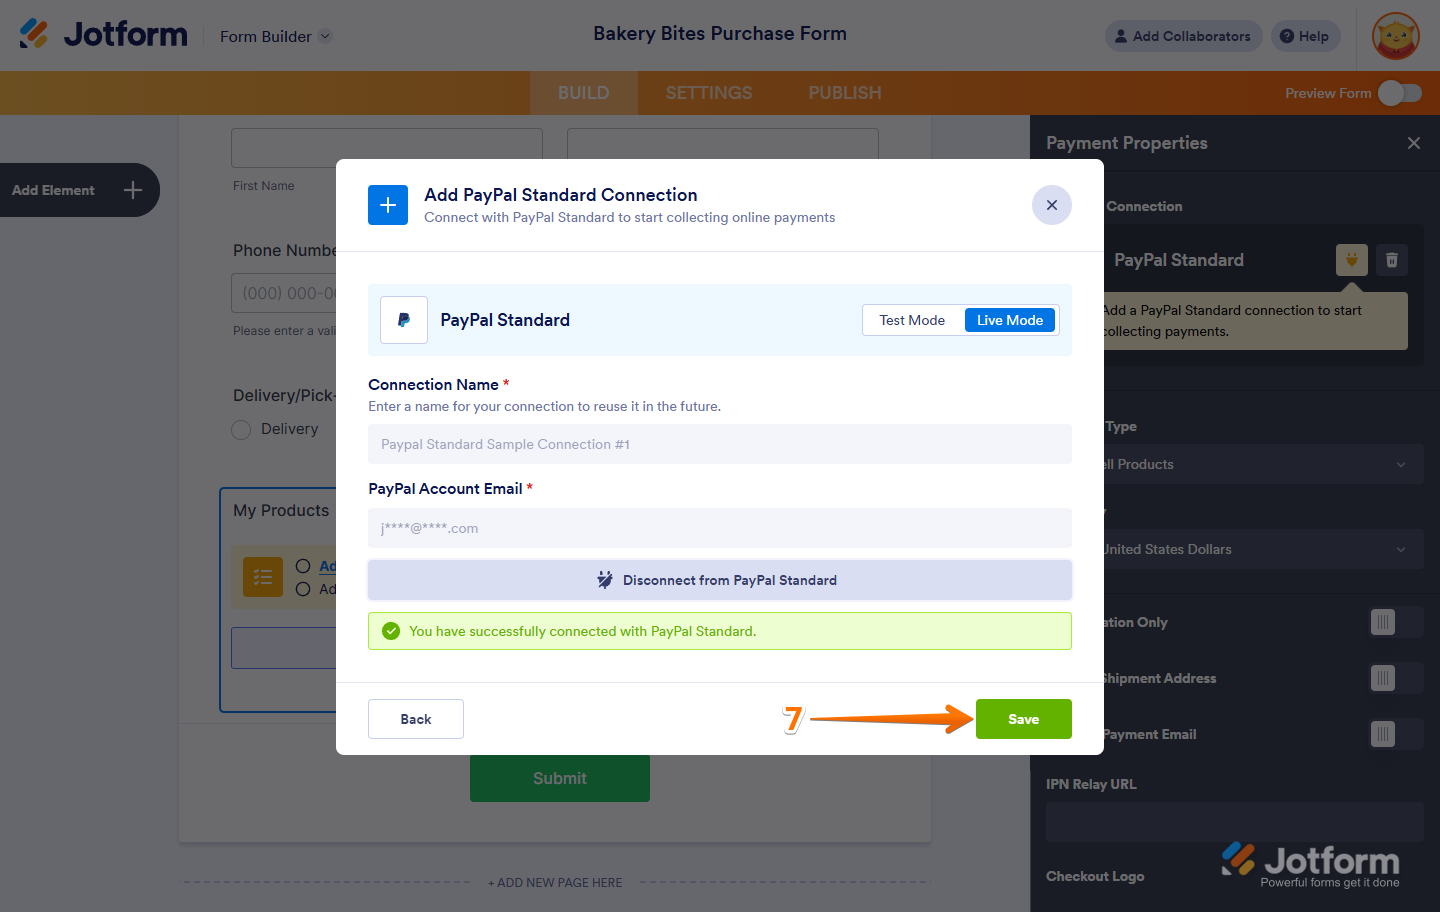The width and height of the screenshot is (1440, 912).
Task: Click the plus icon on Add Element
Action: tap(133, 190)
